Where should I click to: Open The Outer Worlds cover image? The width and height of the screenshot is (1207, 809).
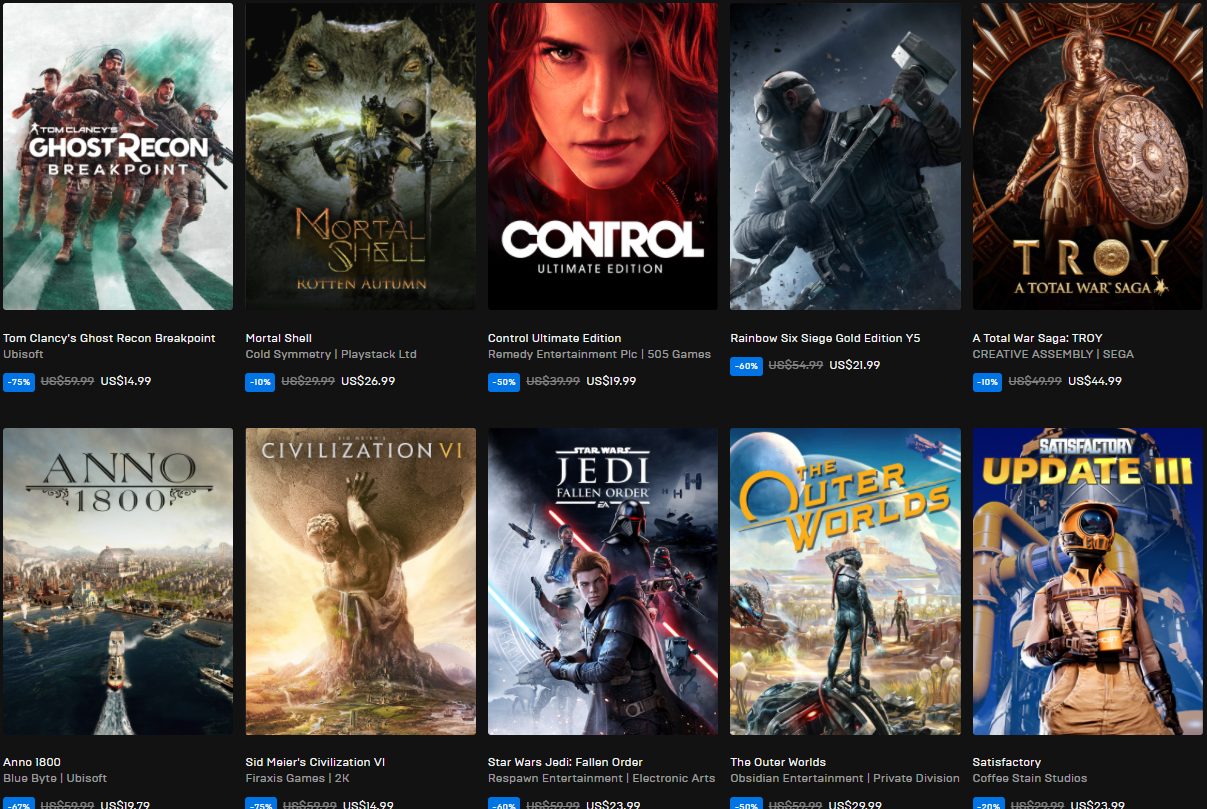[845, 581]
